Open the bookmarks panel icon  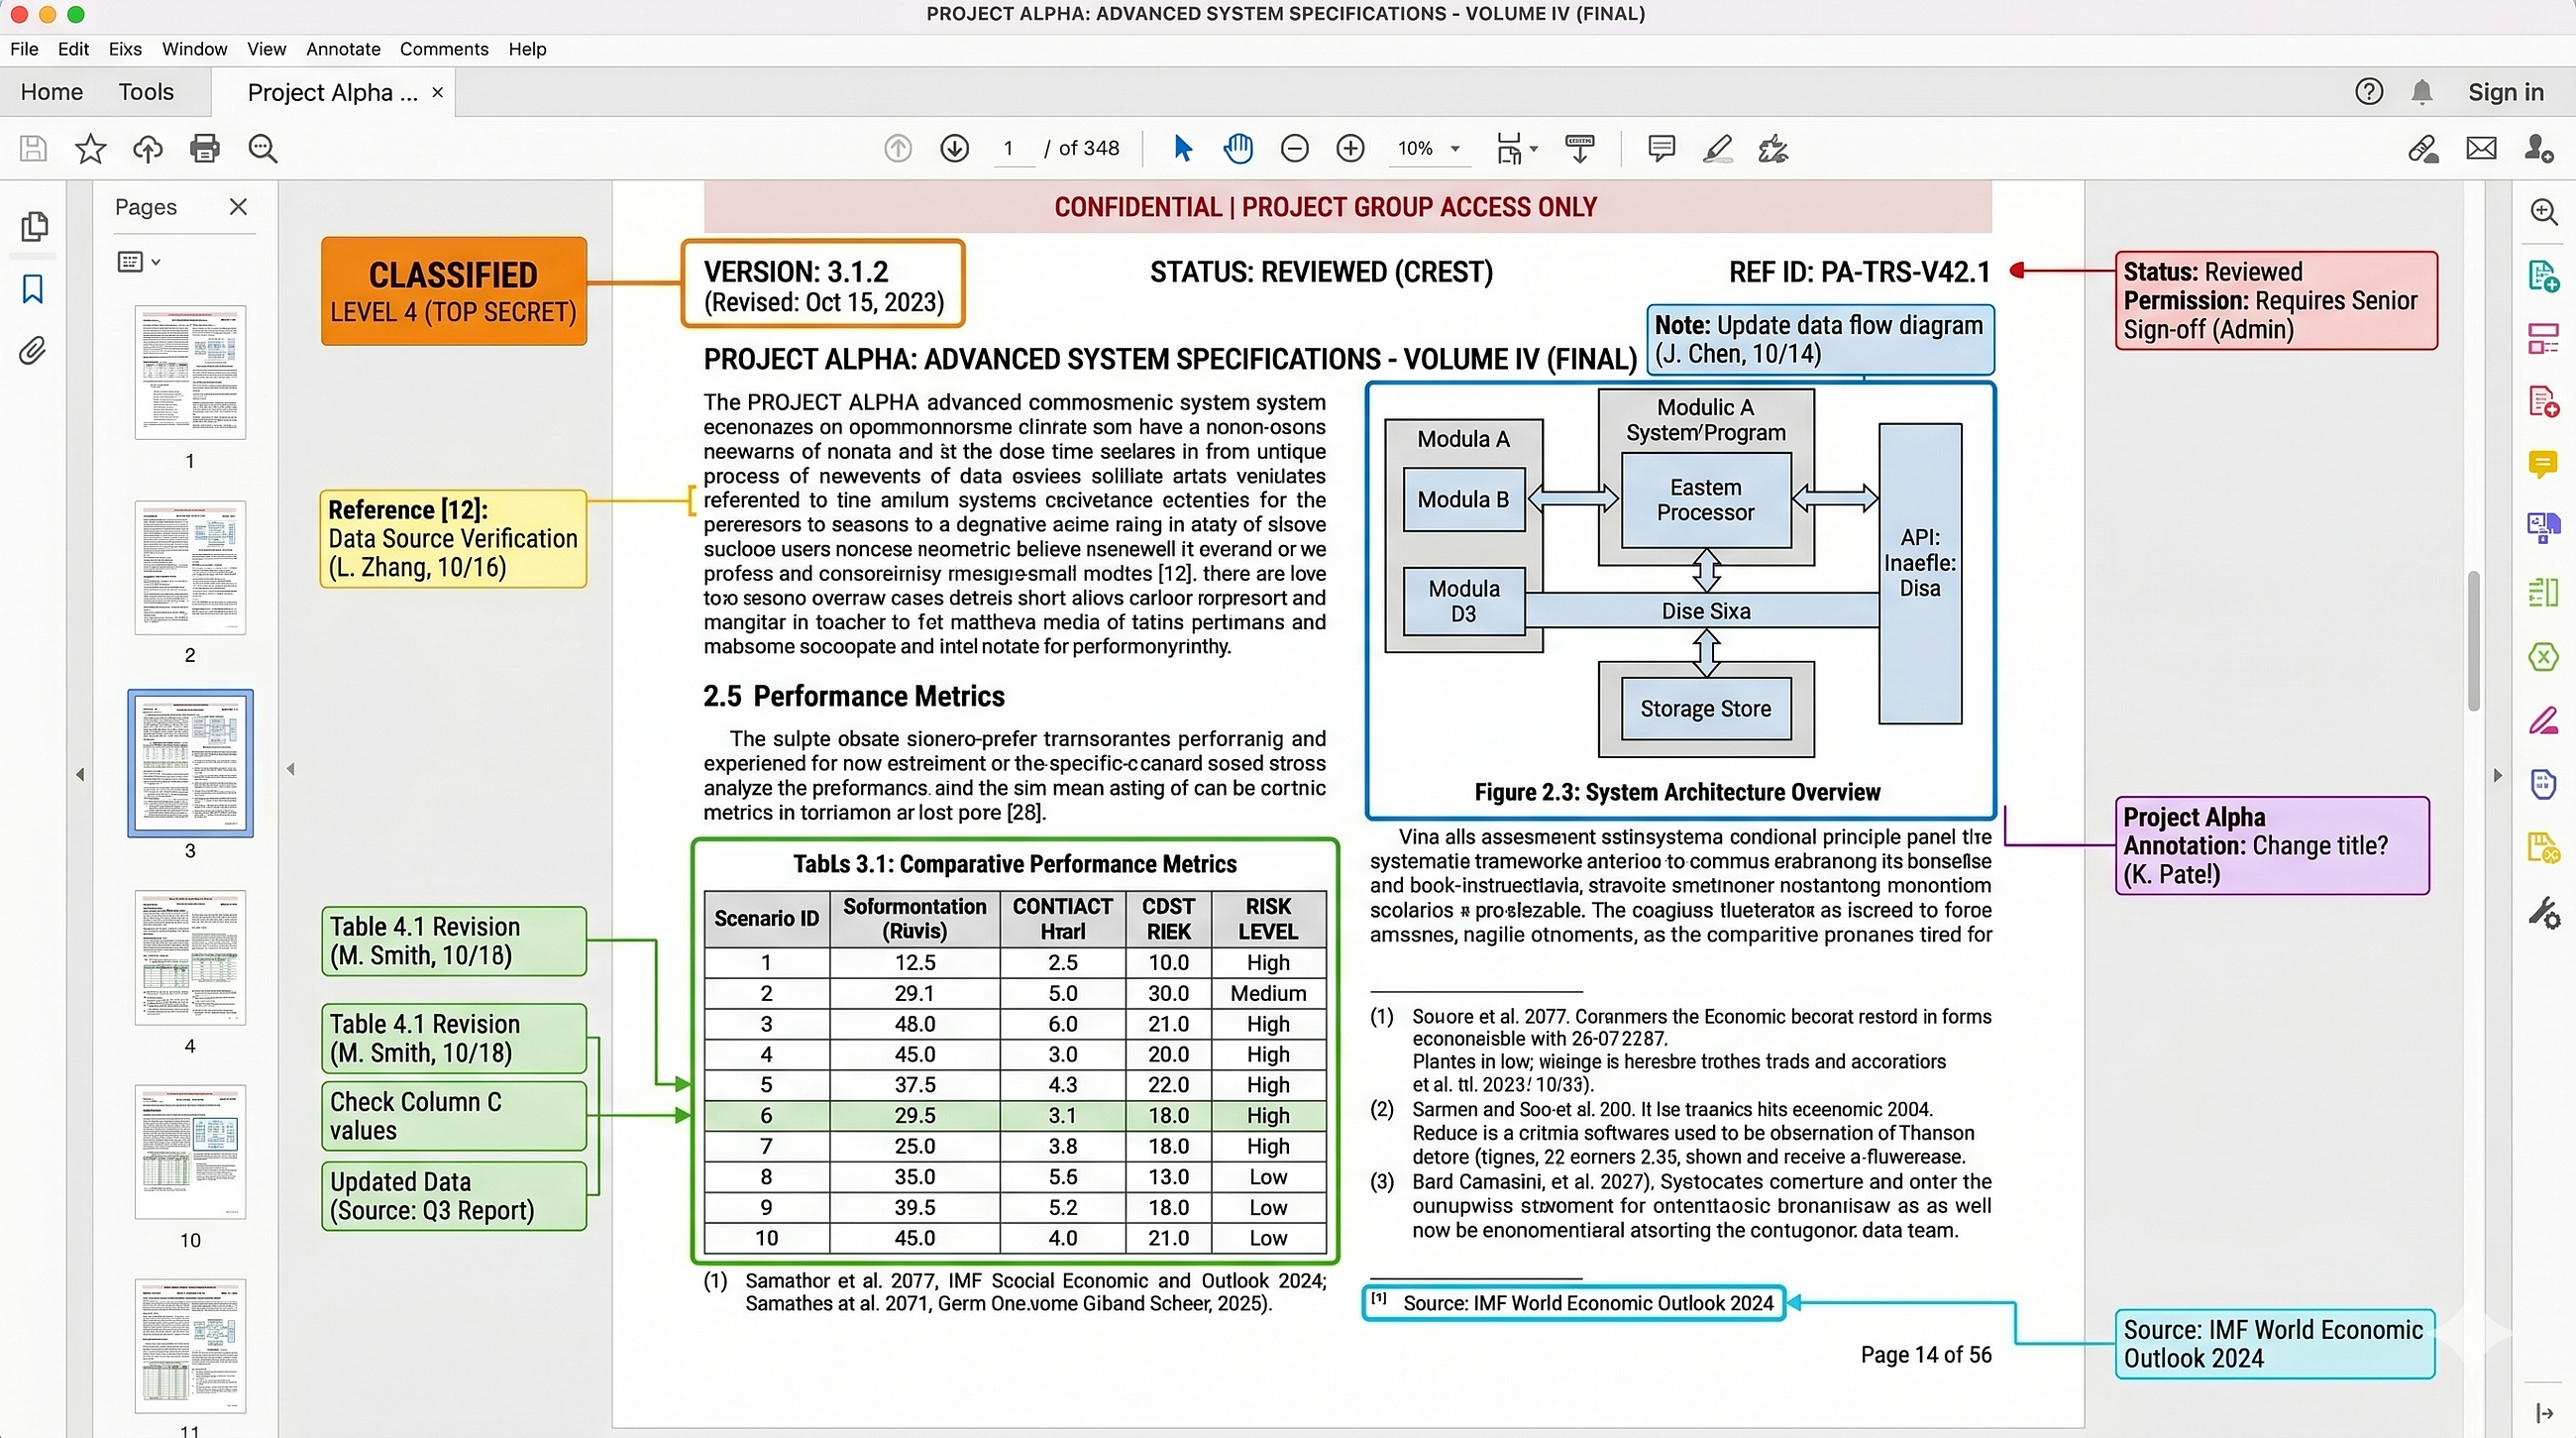33,289
